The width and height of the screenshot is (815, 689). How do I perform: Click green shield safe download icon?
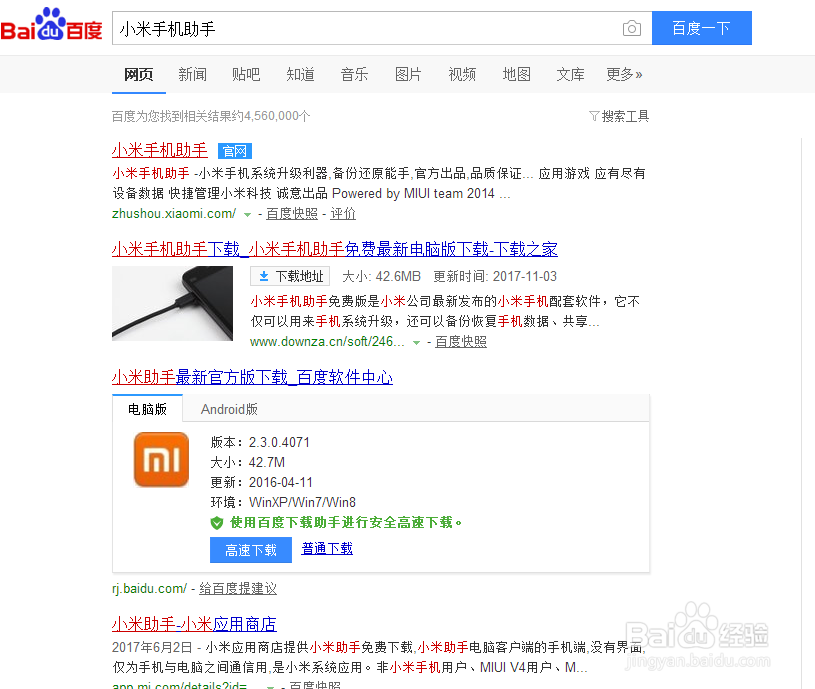tap(217, 523)
